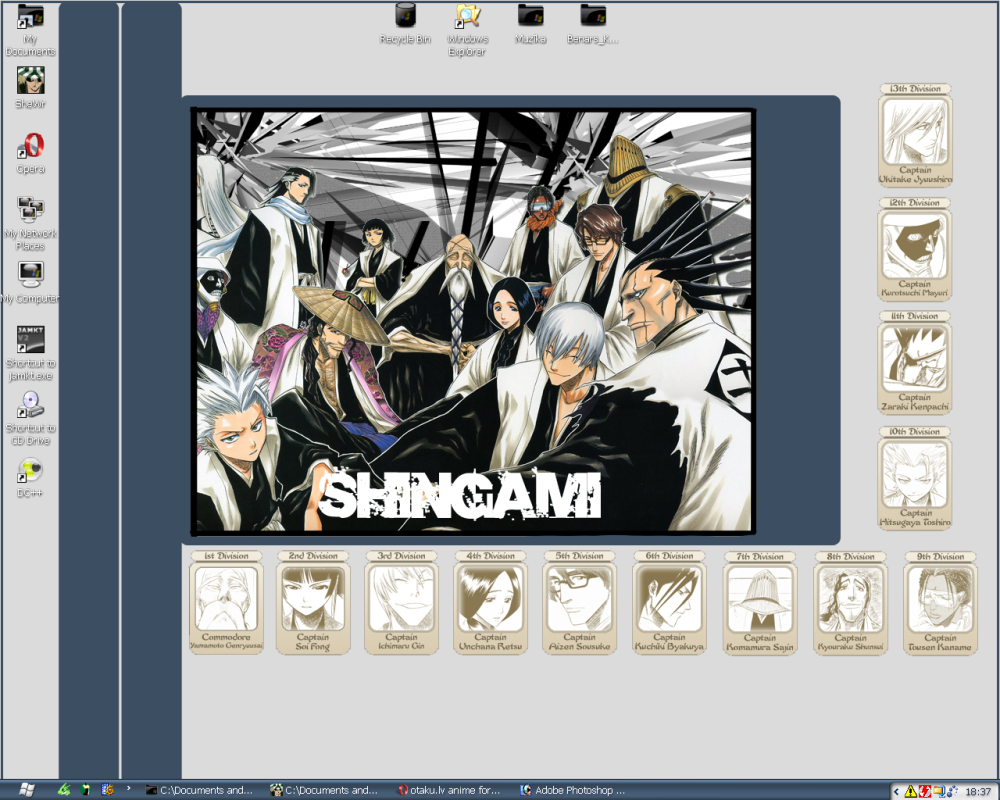The width and height of the screenshot is (1000, 800).
Task: Expand hidden system tray icons arrow
Action: coord(896,792)
